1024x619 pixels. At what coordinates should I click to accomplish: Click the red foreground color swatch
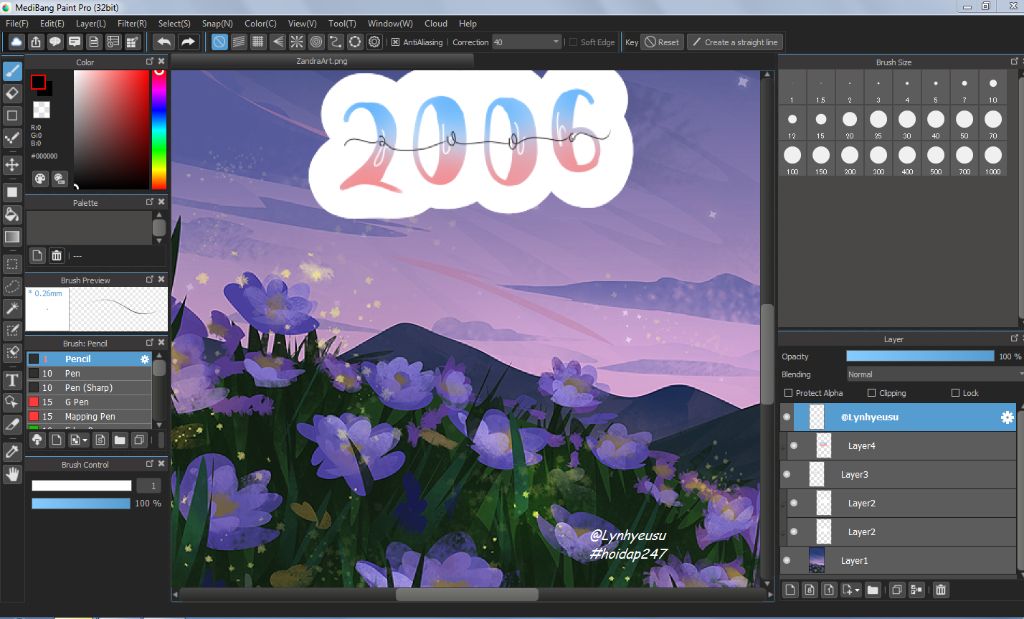[x=38, y=82]
